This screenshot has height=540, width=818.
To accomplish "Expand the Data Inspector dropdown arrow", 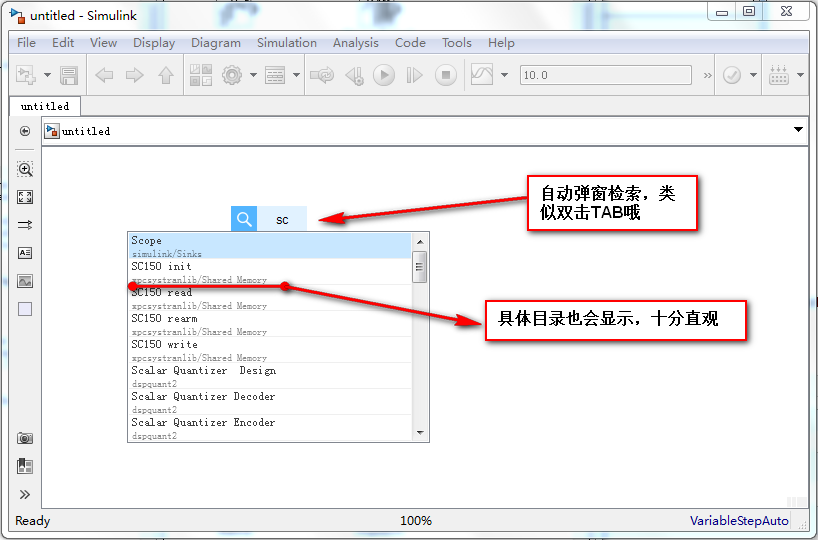I will pos(504,75).
